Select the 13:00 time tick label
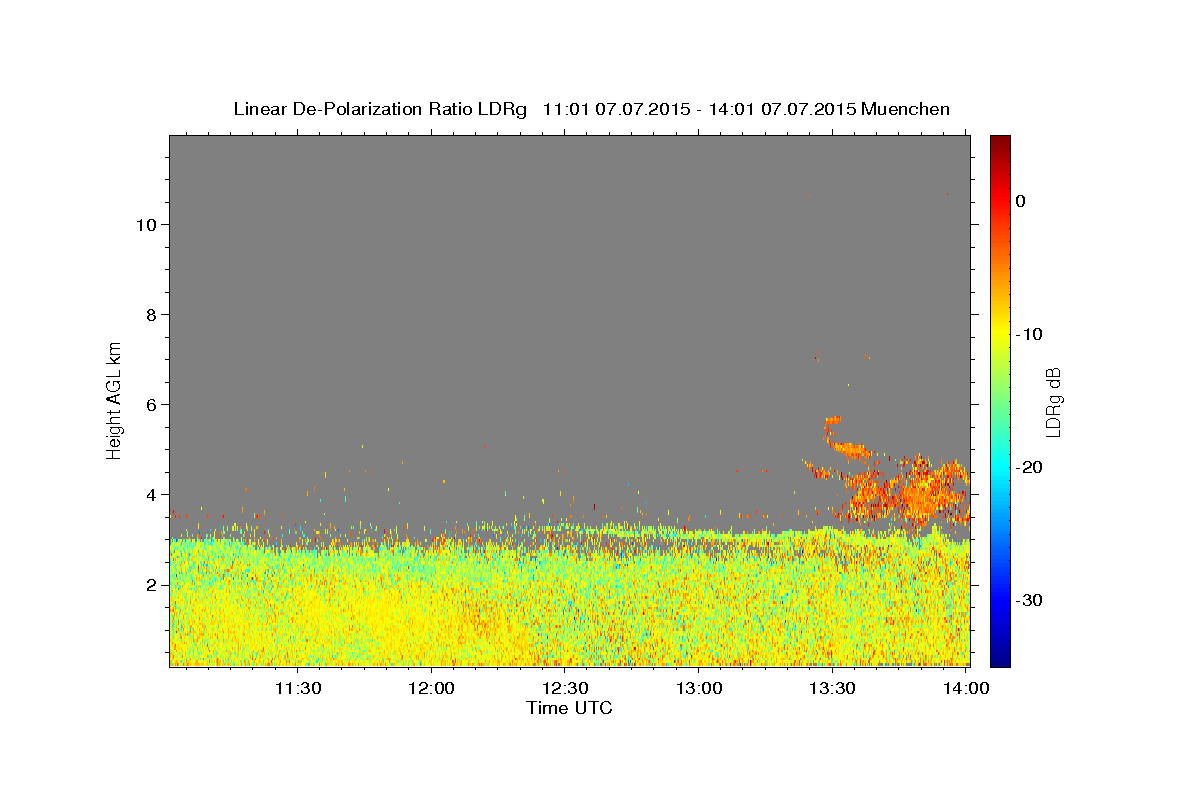 click(699, 689)
